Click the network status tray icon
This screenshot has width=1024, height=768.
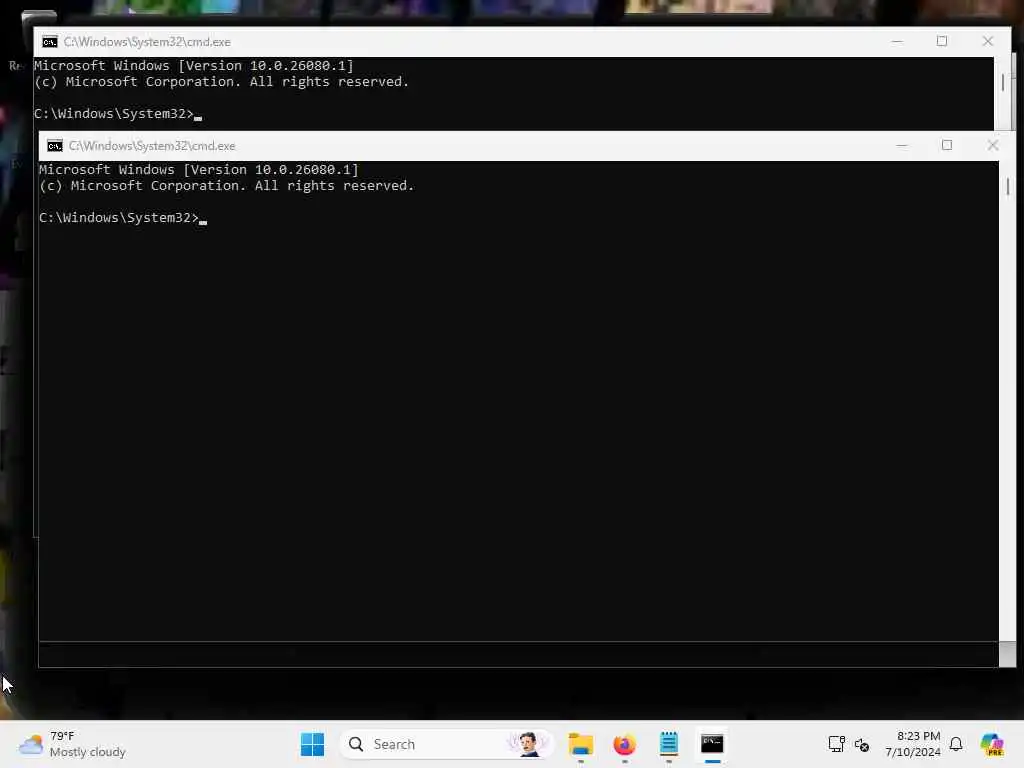click(836, 744)
